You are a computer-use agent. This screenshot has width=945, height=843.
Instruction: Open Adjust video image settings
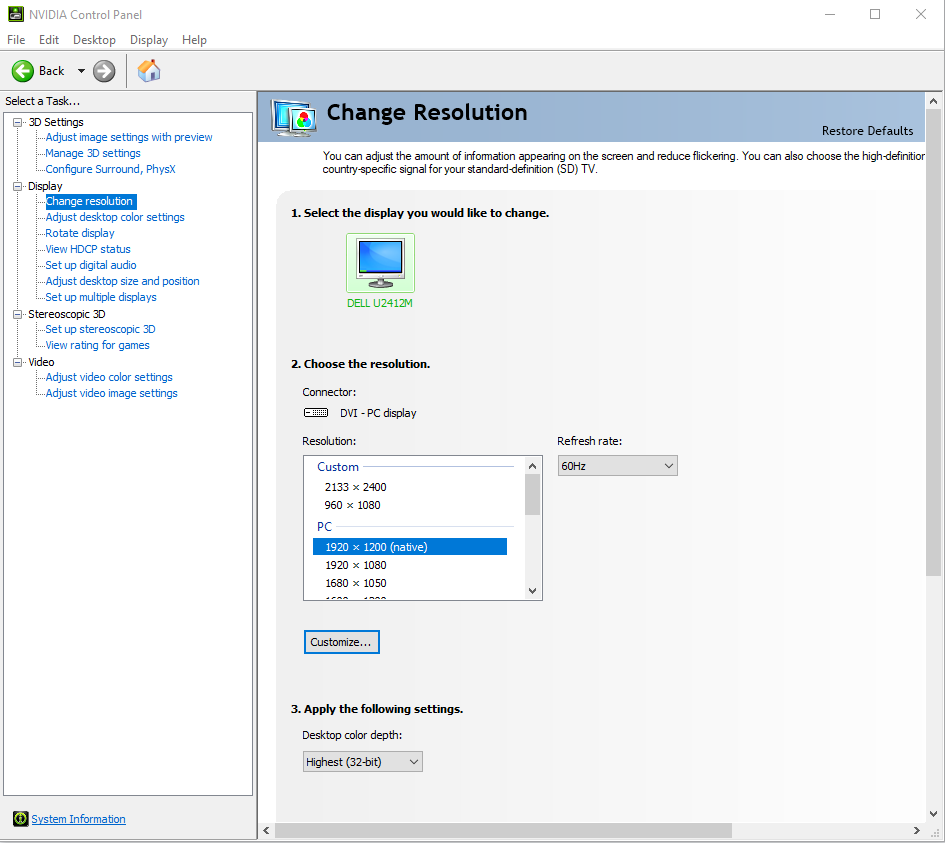[x=111, y=393]
